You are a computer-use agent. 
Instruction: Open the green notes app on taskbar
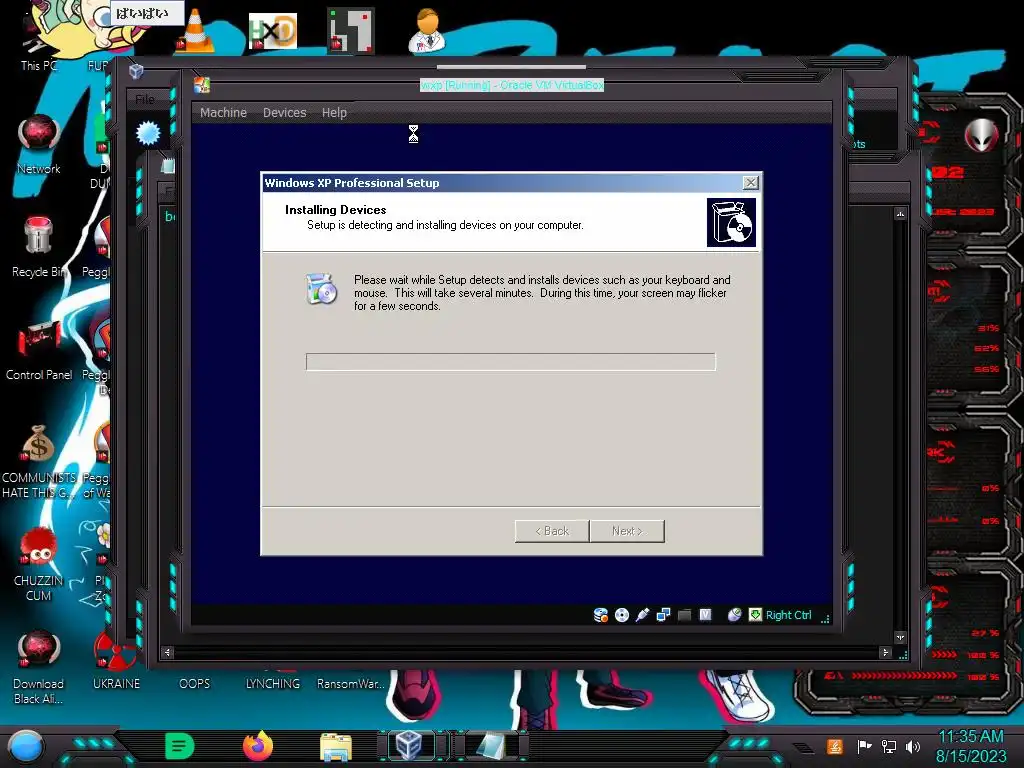[x=180, y=746]
